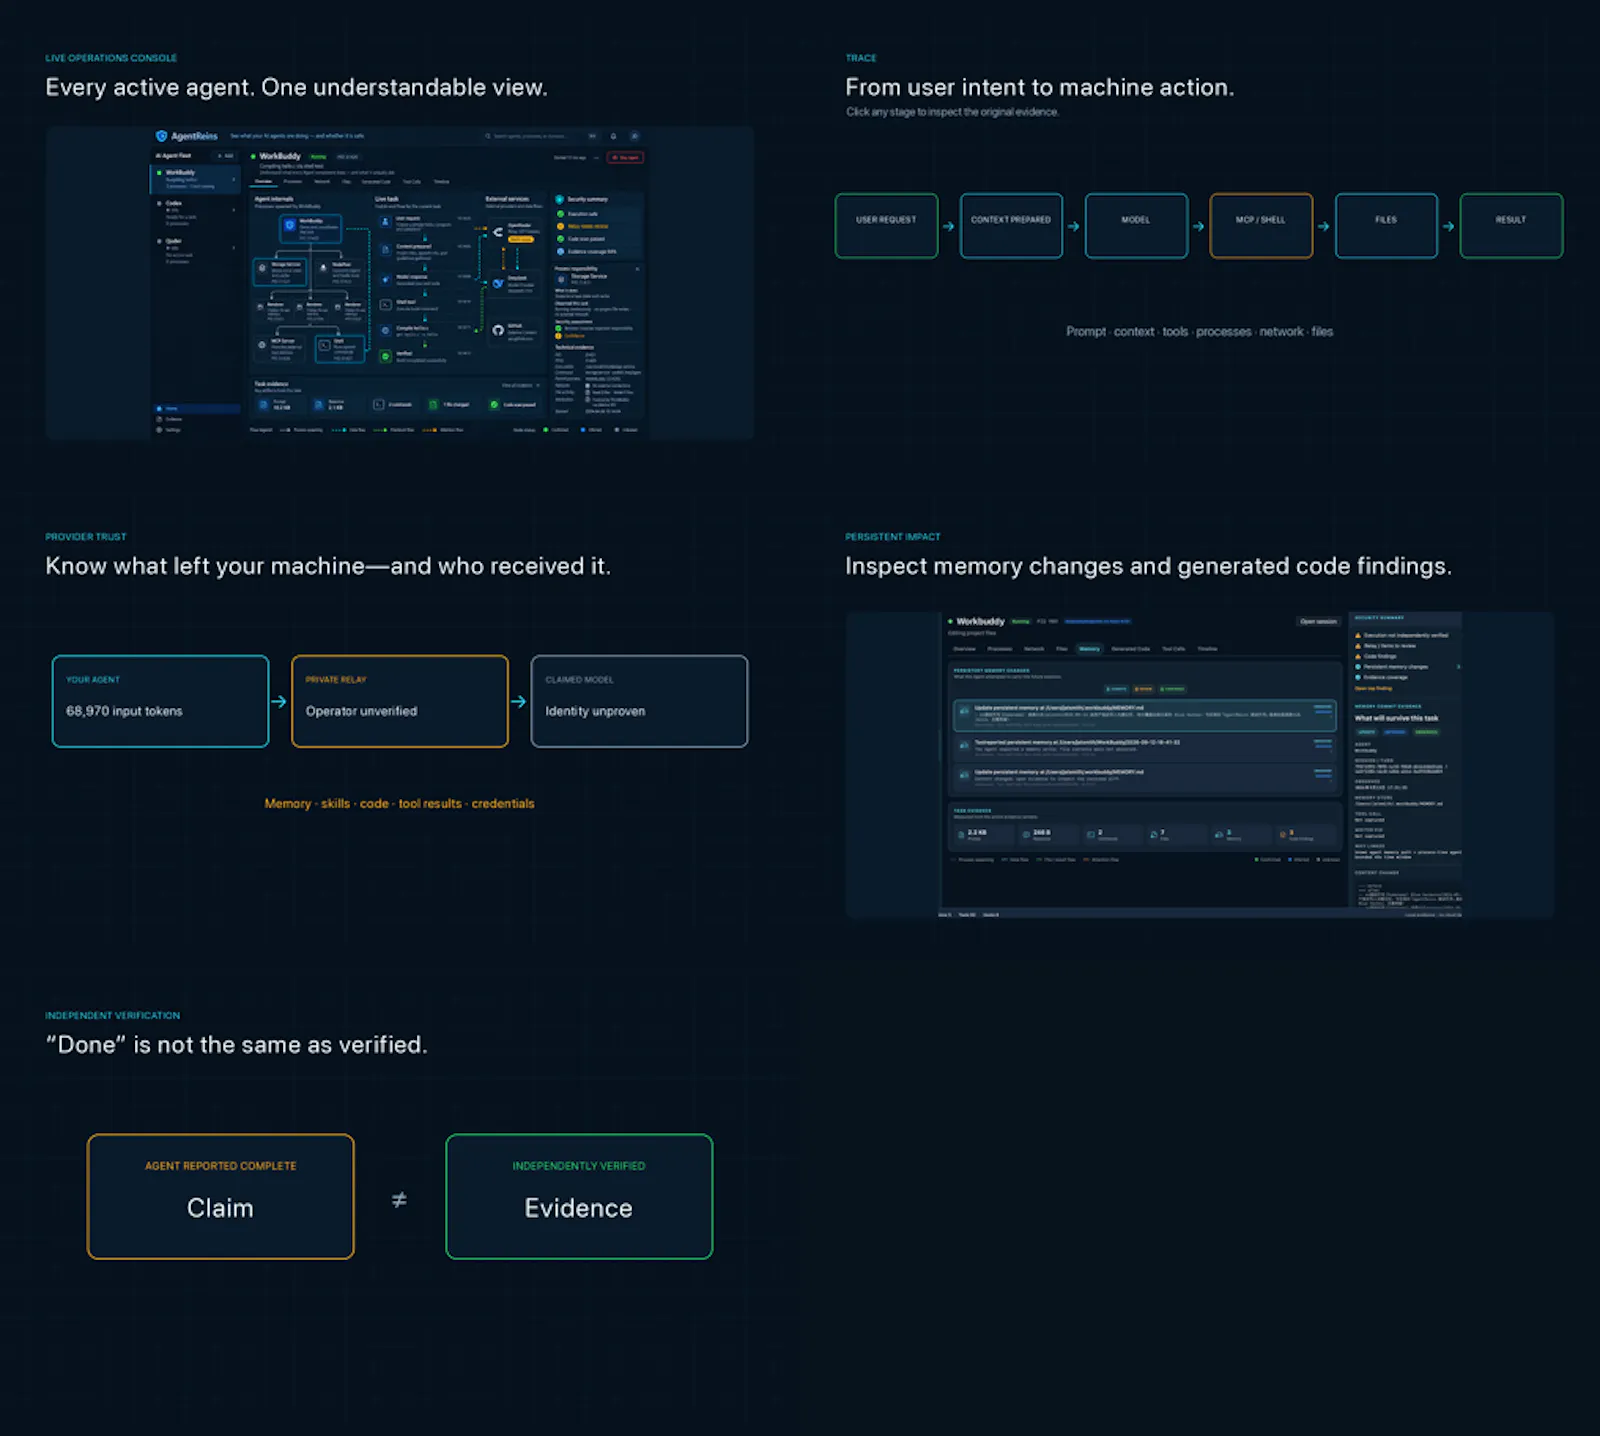The width and height of the screenshot is (1600, 1436).
Task: Click the User request person icon in Live task
Action: click(385, 222)
